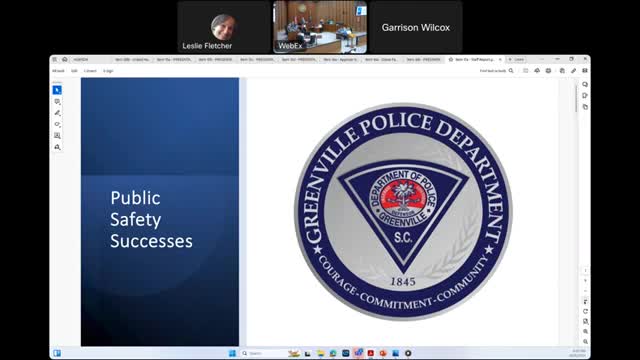The image size is (640, 360).
Task: Click the Public Safety Successes title text
Action: [151, 220]
